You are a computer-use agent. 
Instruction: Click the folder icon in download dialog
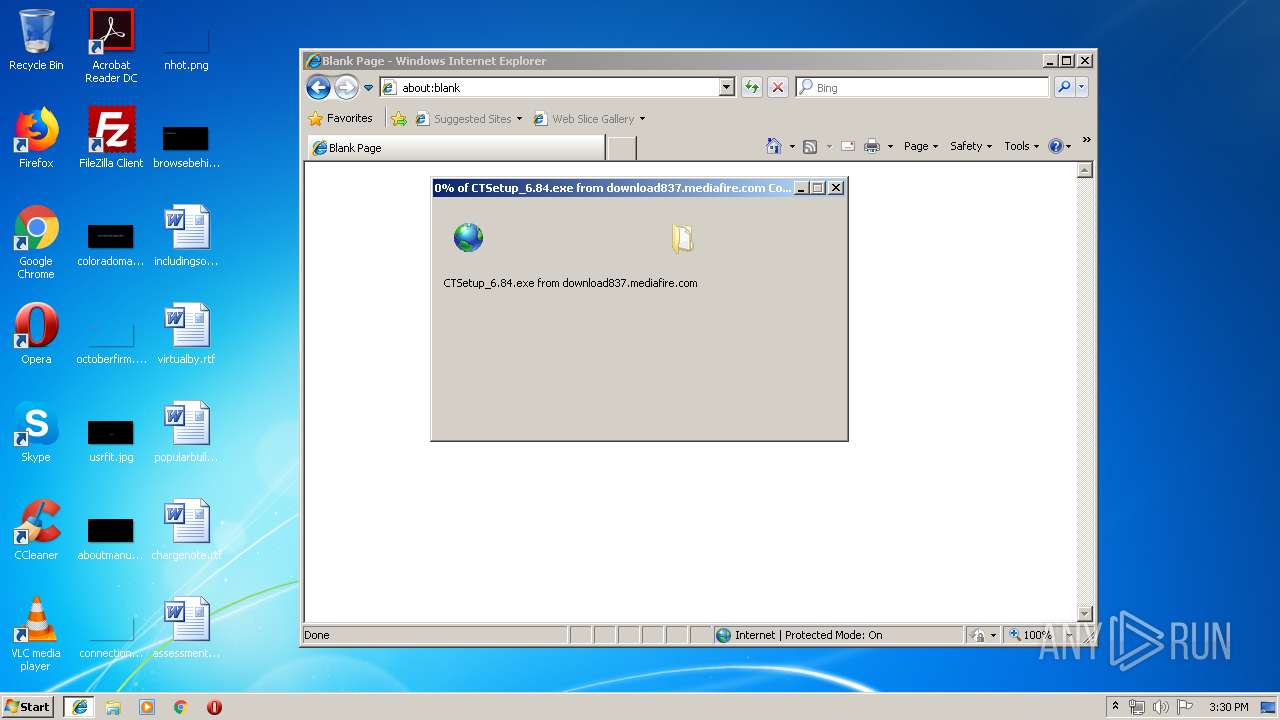683,238
